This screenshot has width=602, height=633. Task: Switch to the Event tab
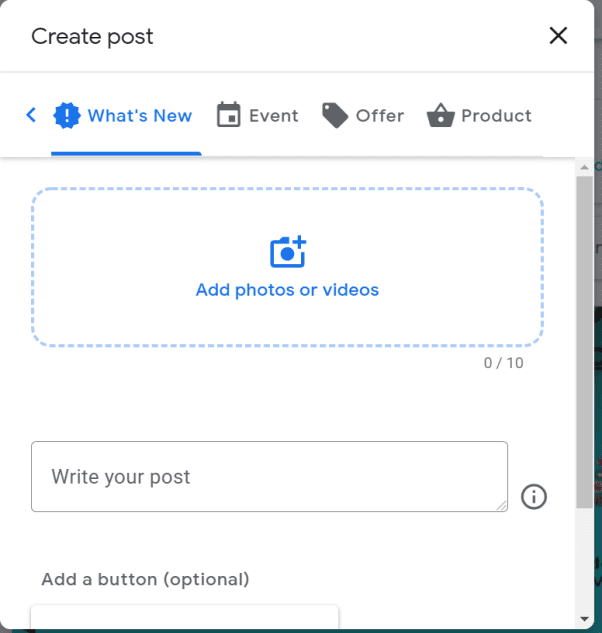258,115
